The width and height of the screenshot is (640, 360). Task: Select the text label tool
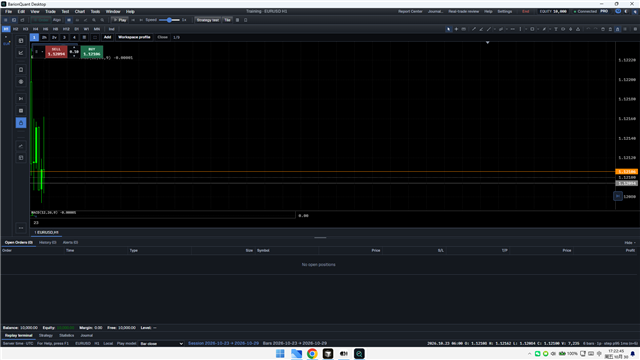[556, 29]
